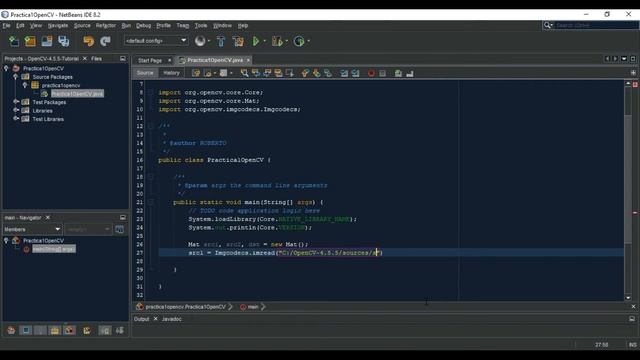Click the History view button
640x360 pixels.
tap(171, 73)
